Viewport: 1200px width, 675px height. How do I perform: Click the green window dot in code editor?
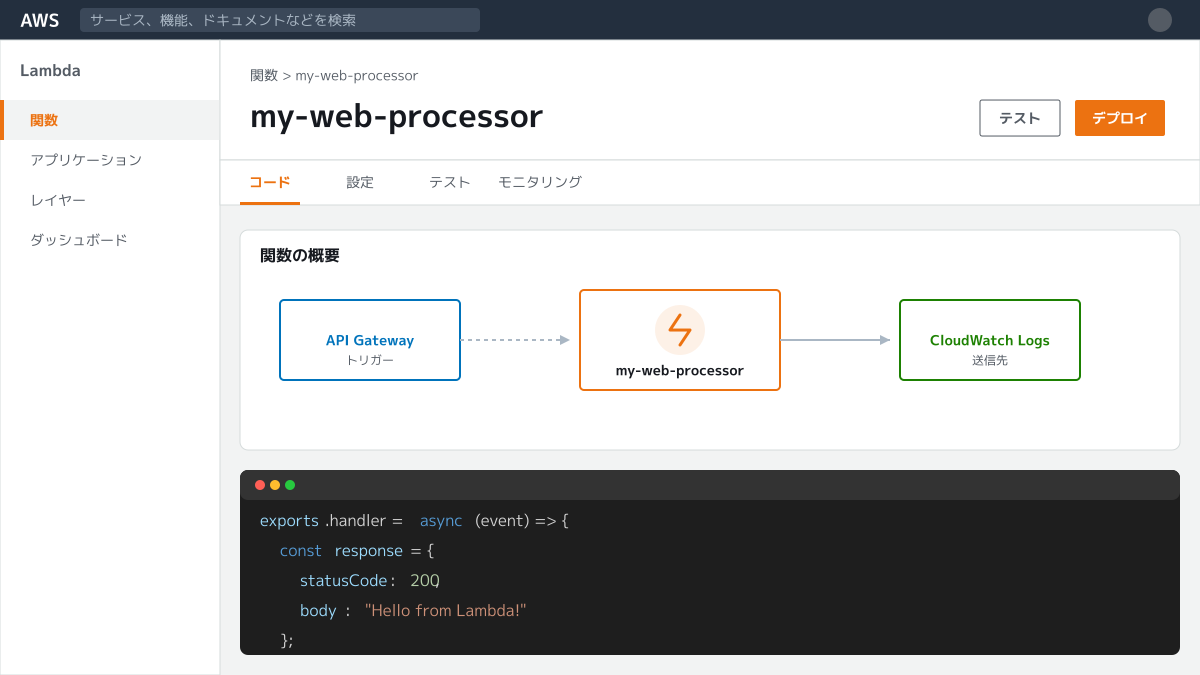pyautogui.click(x=290, y=485)
